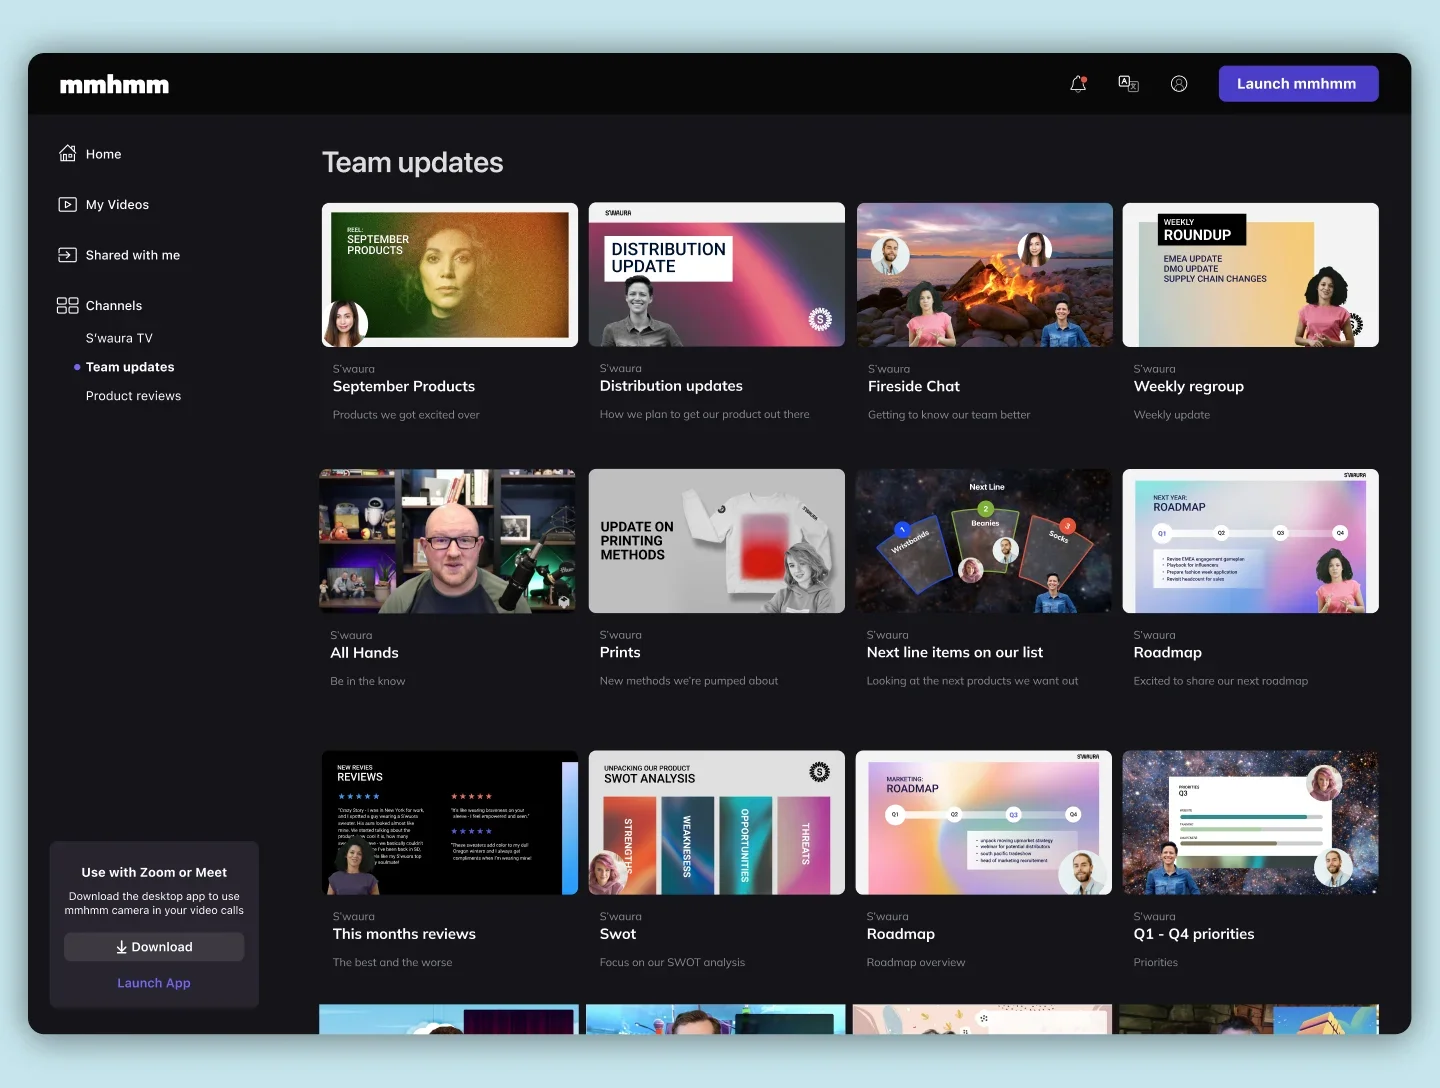Image resolution: width=1440 pixels, height=1088 pixels.
Task: Open the Marketing Roadmap thumbnail
Action: pyautogui.click(x=984, y=823)
